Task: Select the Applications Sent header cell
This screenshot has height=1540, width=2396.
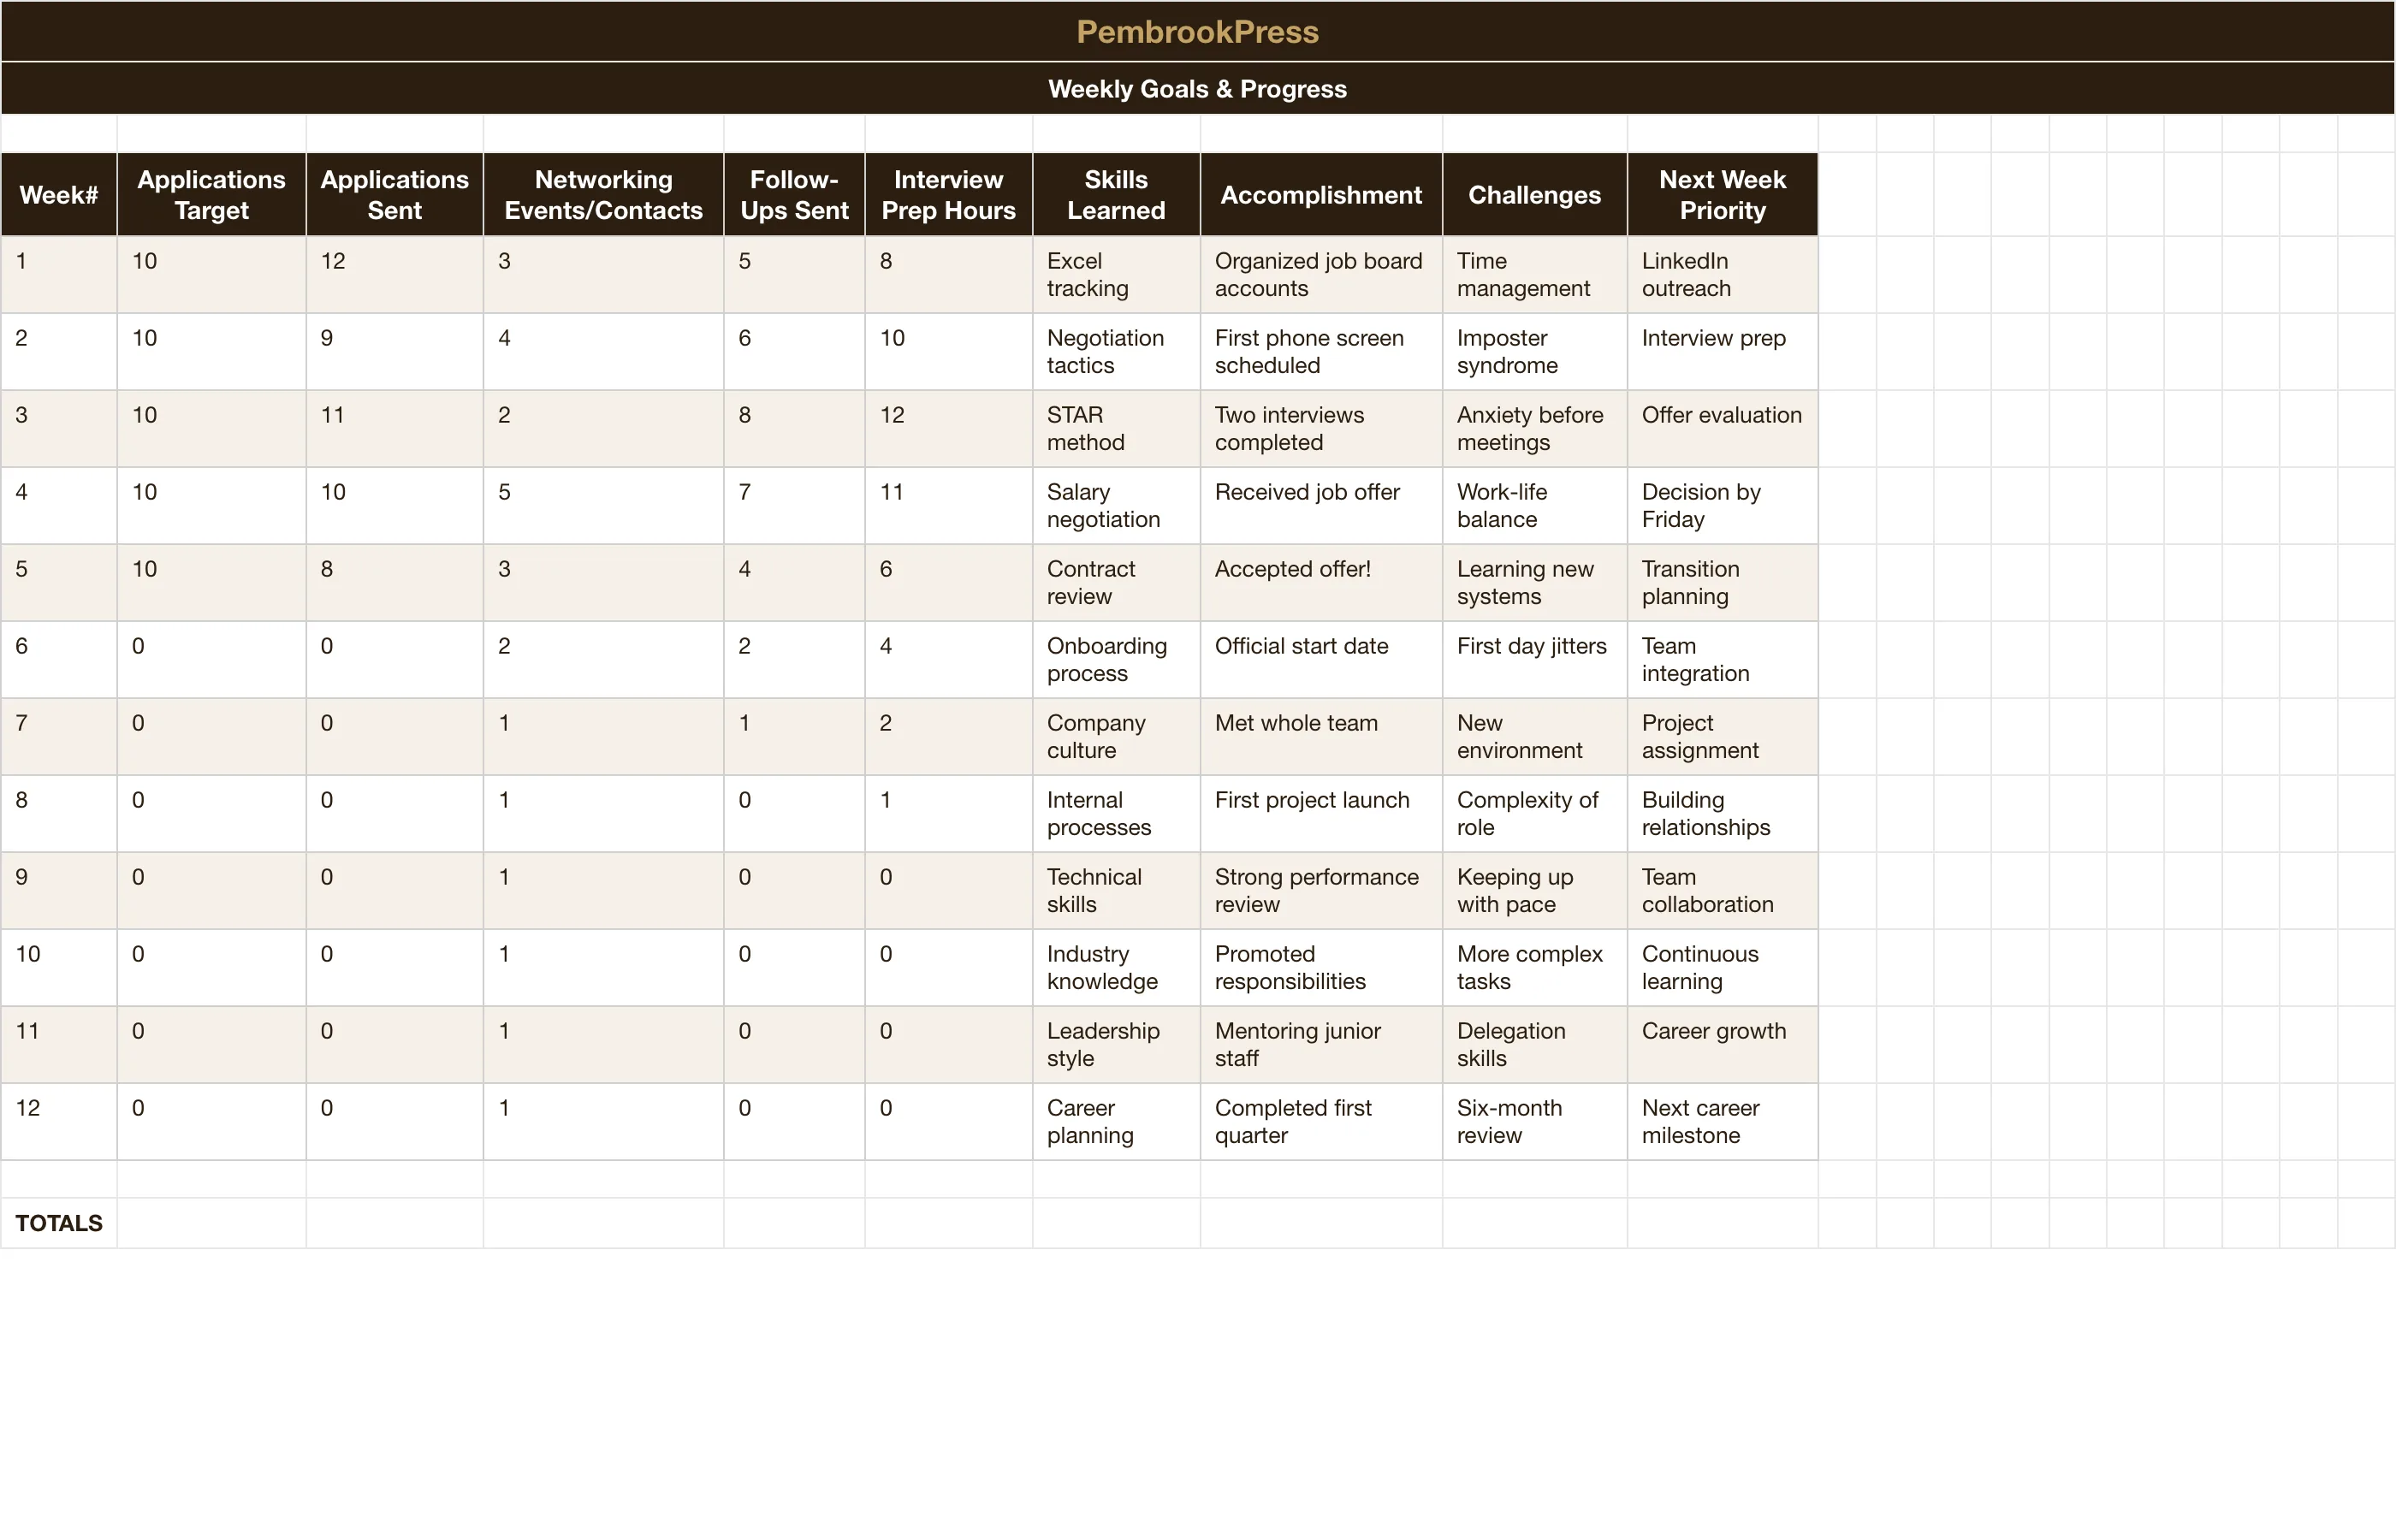Action: pos(394,194)
